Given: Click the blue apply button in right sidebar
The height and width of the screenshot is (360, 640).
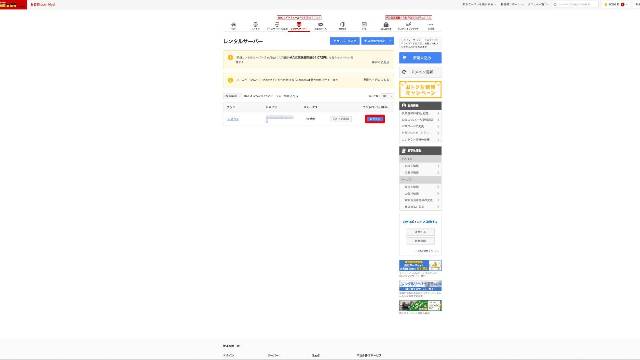Looking at the screenshot, I should (x=420, y=58).
